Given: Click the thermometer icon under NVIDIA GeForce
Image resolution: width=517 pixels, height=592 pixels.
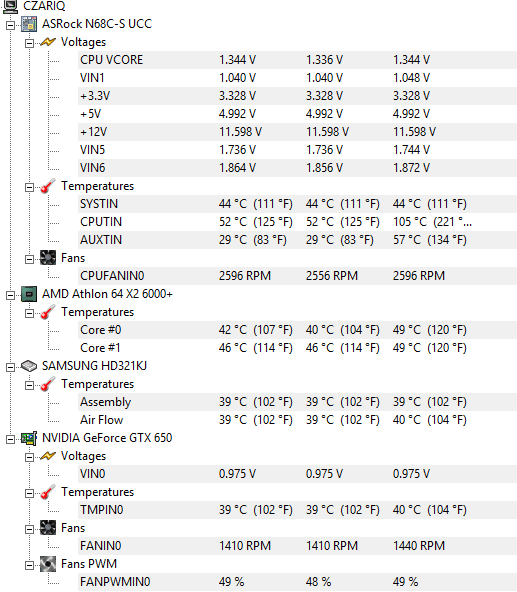Looking at the screenshot, I should coord(48,492).
